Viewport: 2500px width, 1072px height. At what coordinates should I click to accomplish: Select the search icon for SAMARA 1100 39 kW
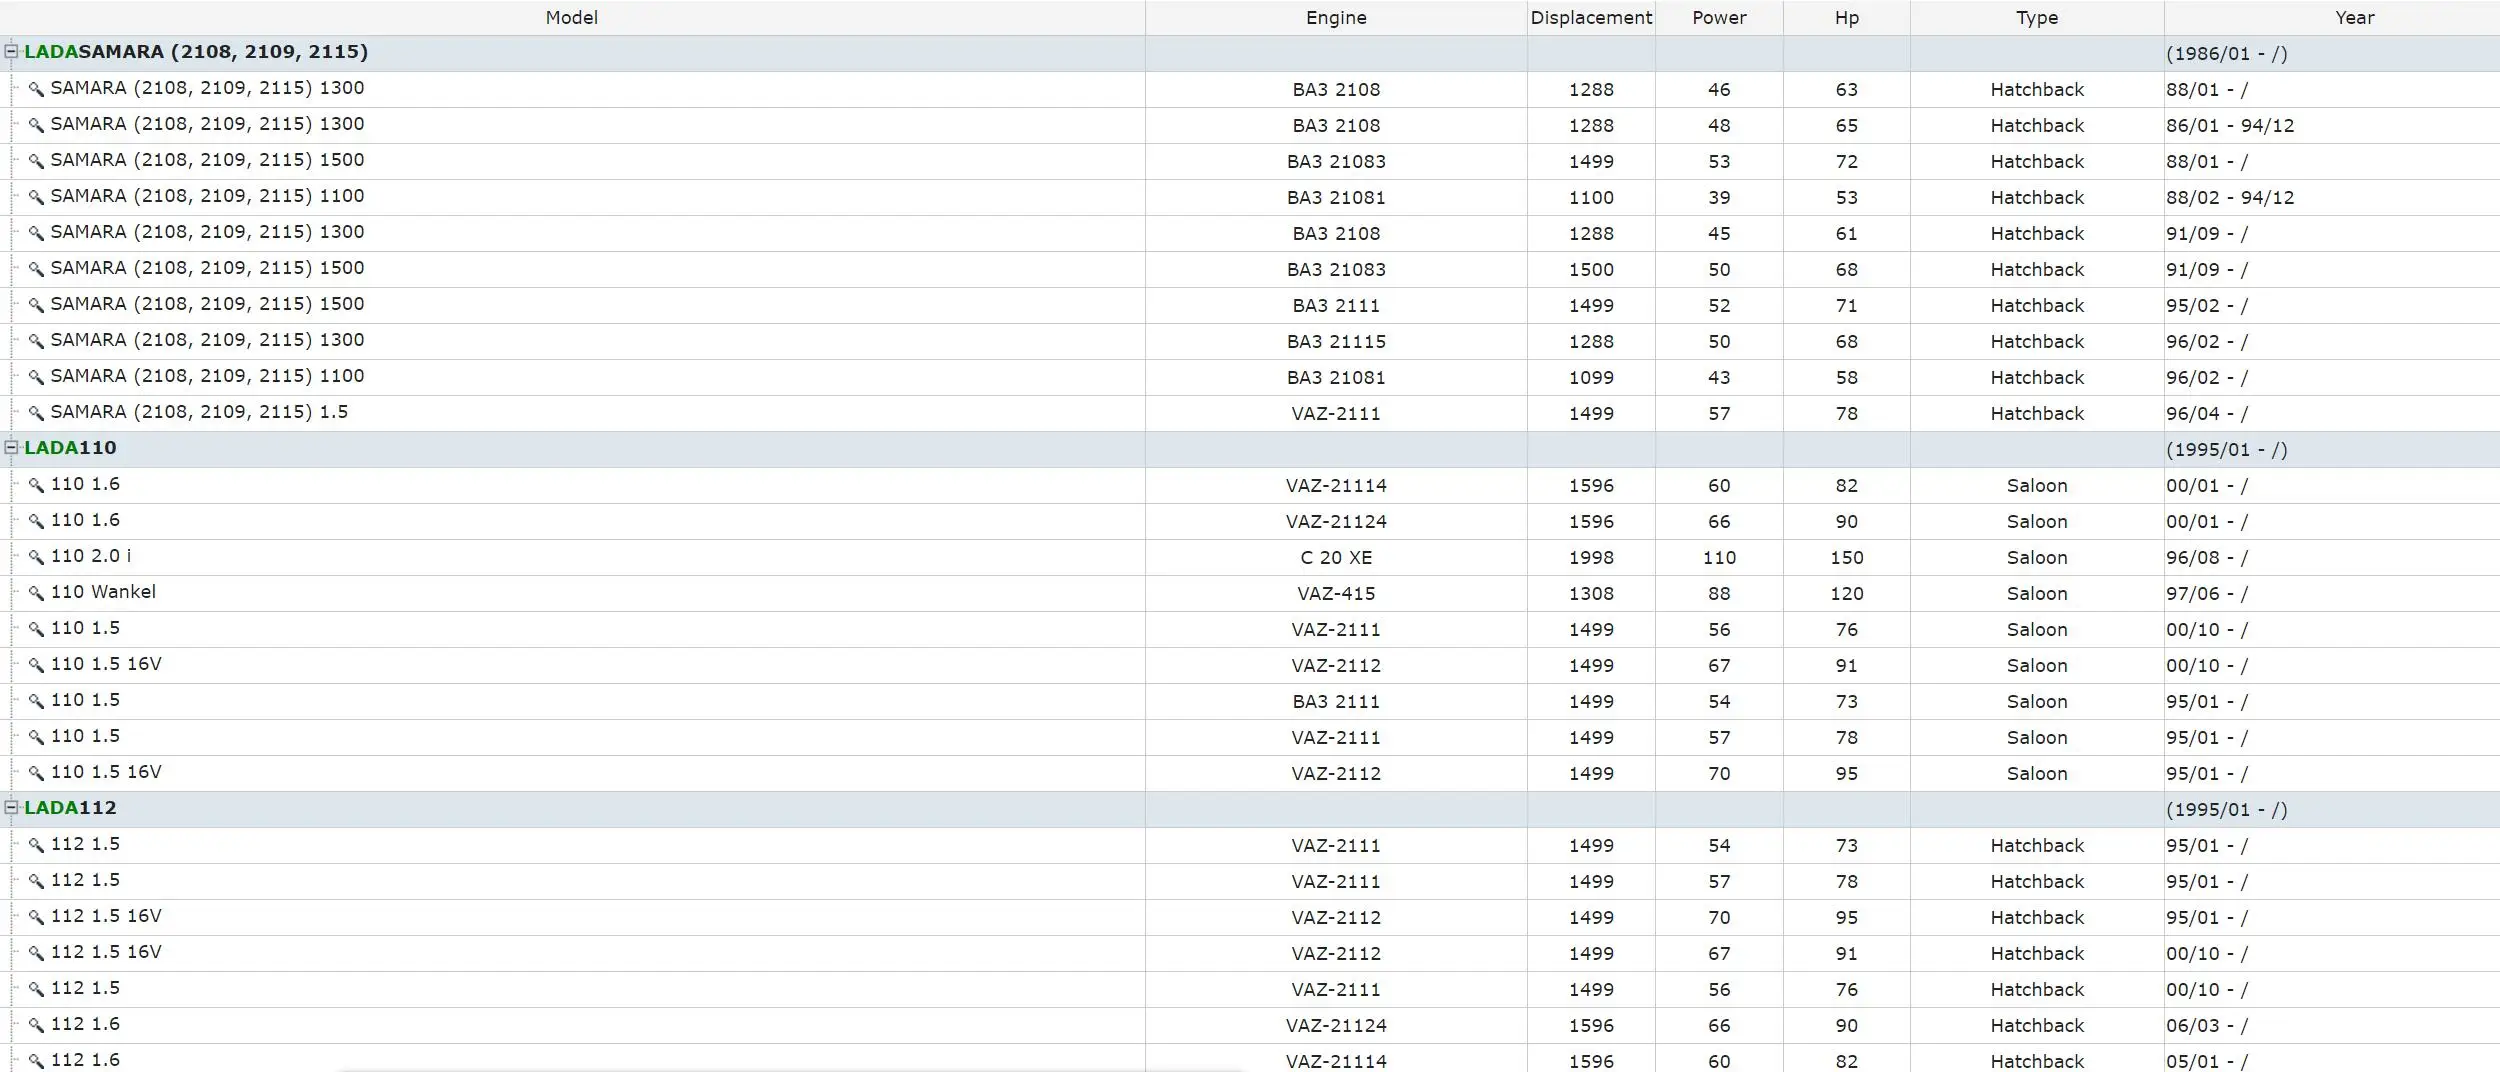click(36, 197)
